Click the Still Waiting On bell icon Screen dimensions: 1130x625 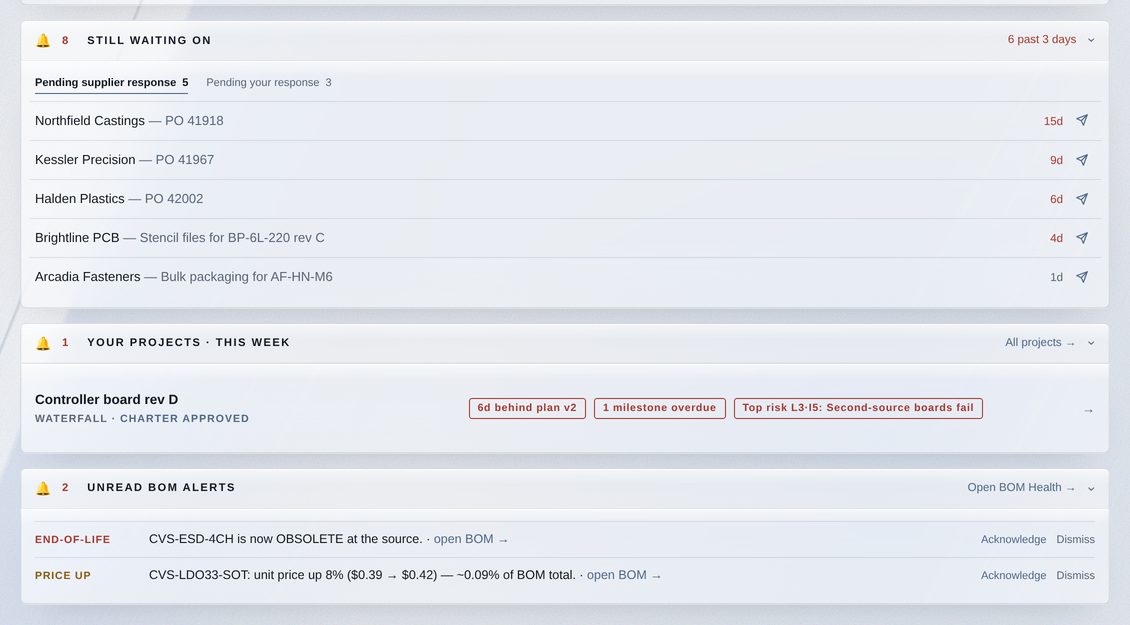43,40
